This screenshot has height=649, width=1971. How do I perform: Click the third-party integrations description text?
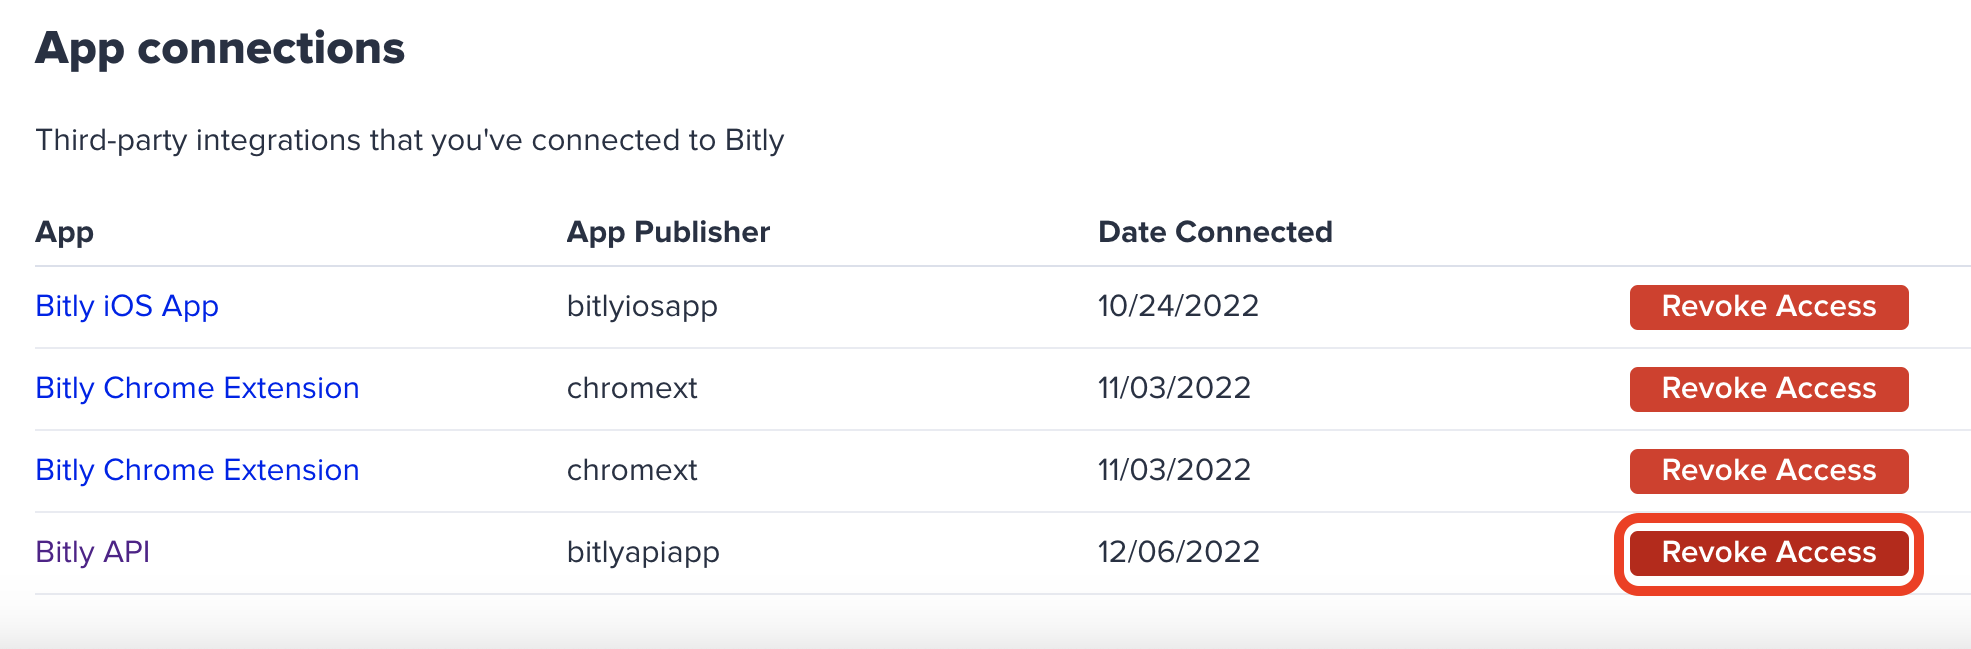tap(410, 140)
